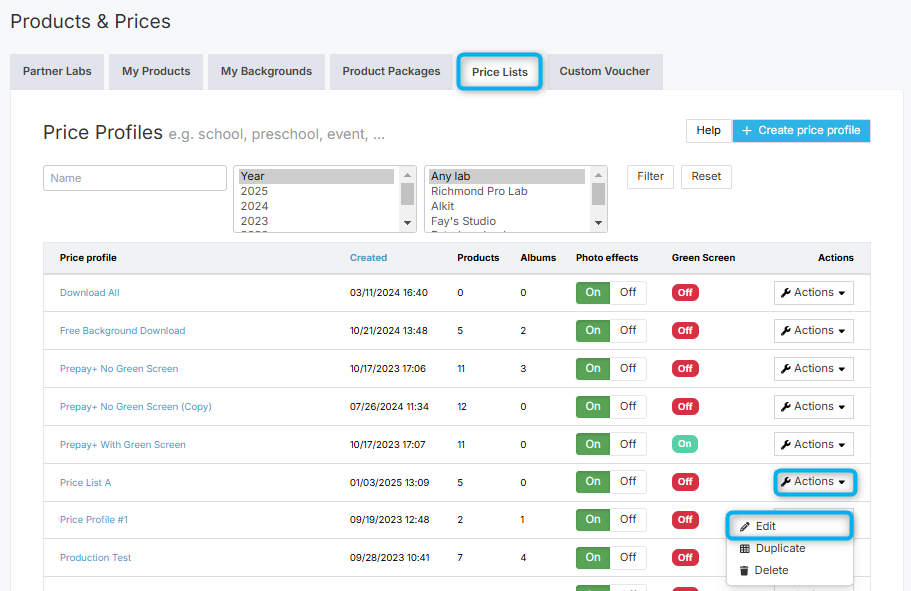Open Actions dropdown for Free Background Download
The height and width of the screenshot is (591, 911).
(813, 330)
